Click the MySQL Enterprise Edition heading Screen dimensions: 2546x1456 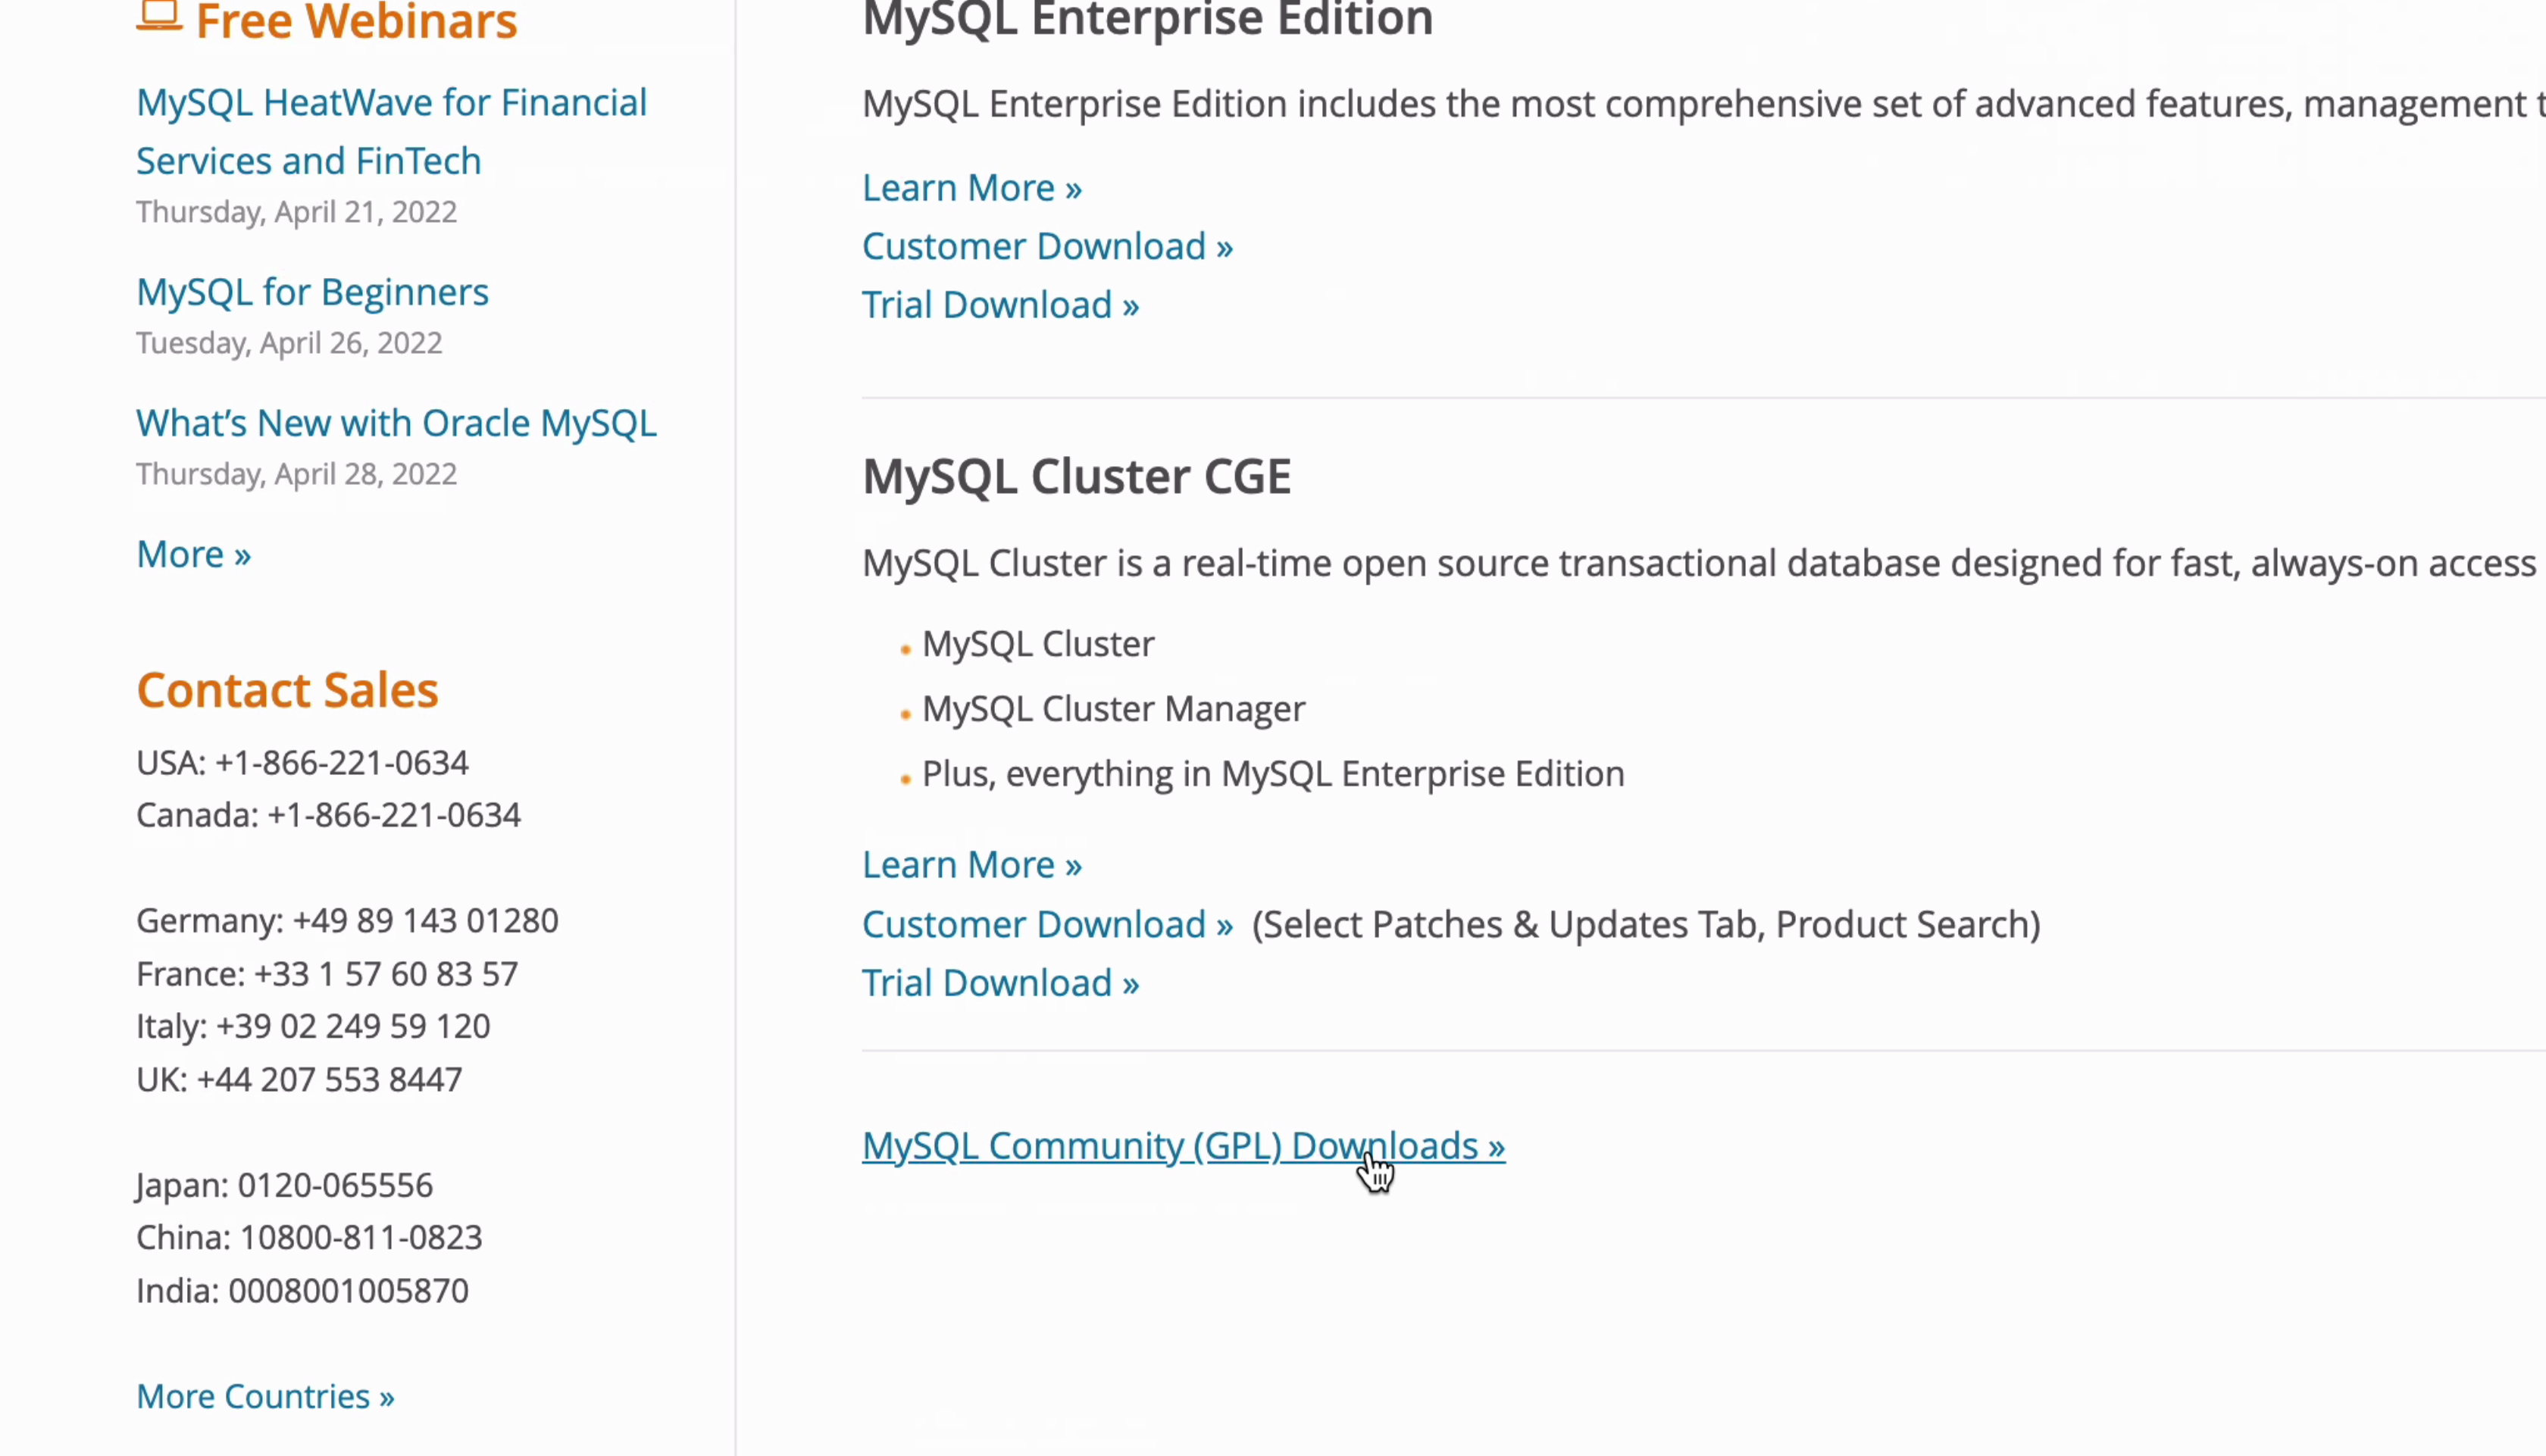[x=1147, y=20]
